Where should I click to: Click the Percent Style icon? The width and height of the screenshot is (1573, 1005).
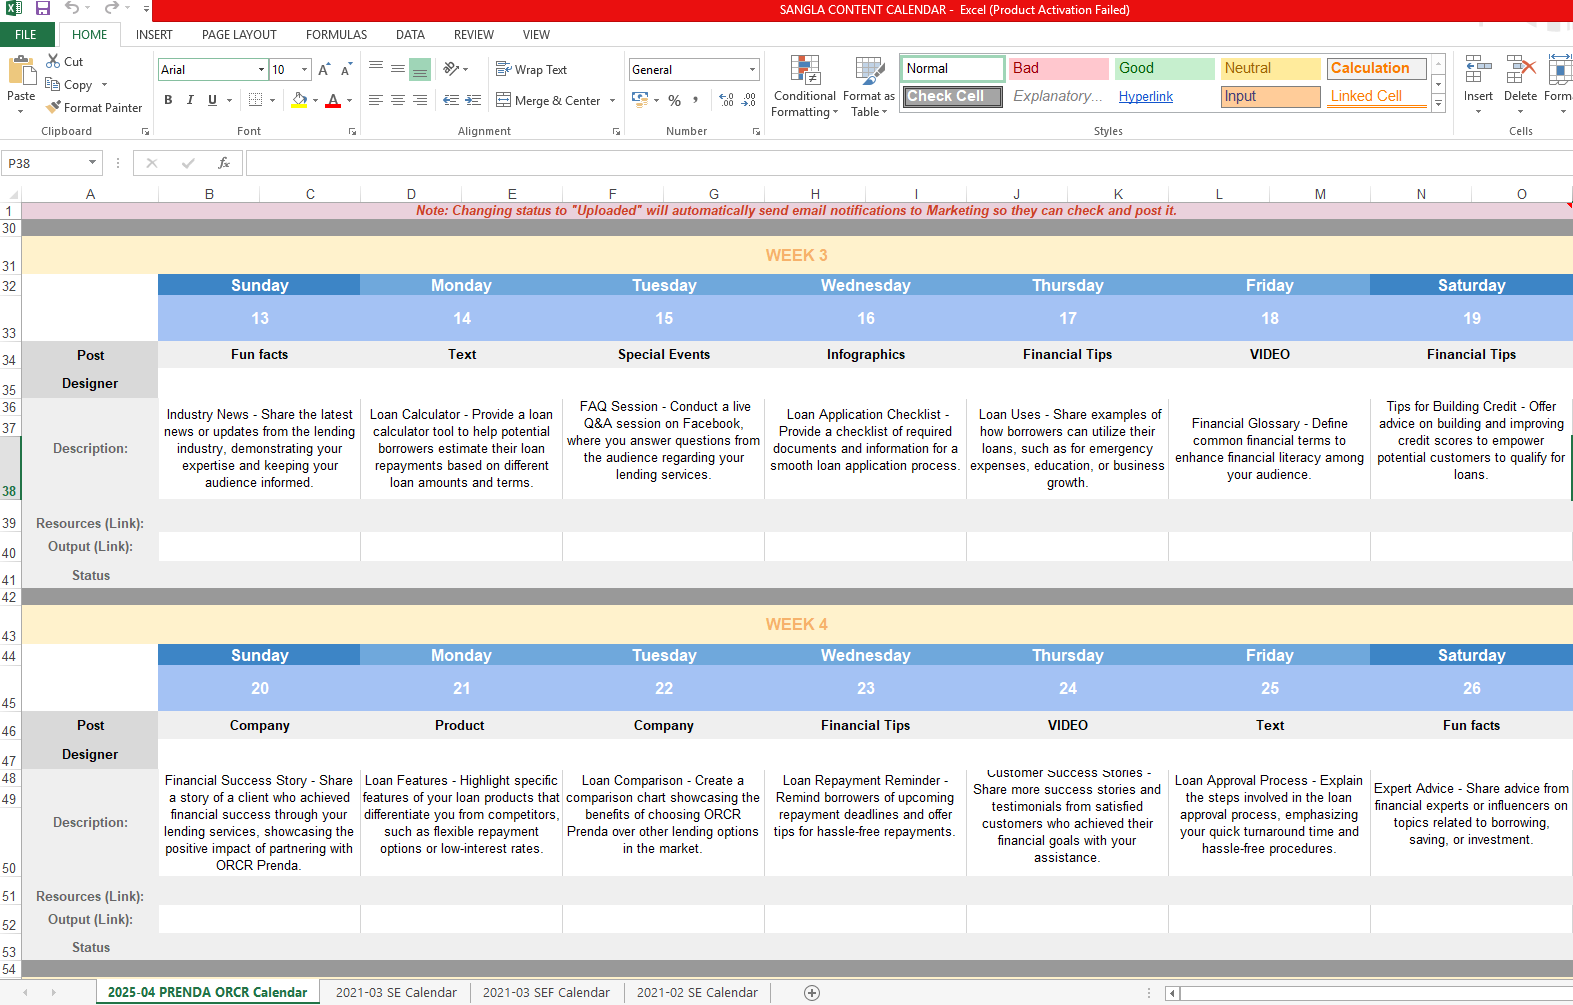pyautogui.click(x=675, y=100)
